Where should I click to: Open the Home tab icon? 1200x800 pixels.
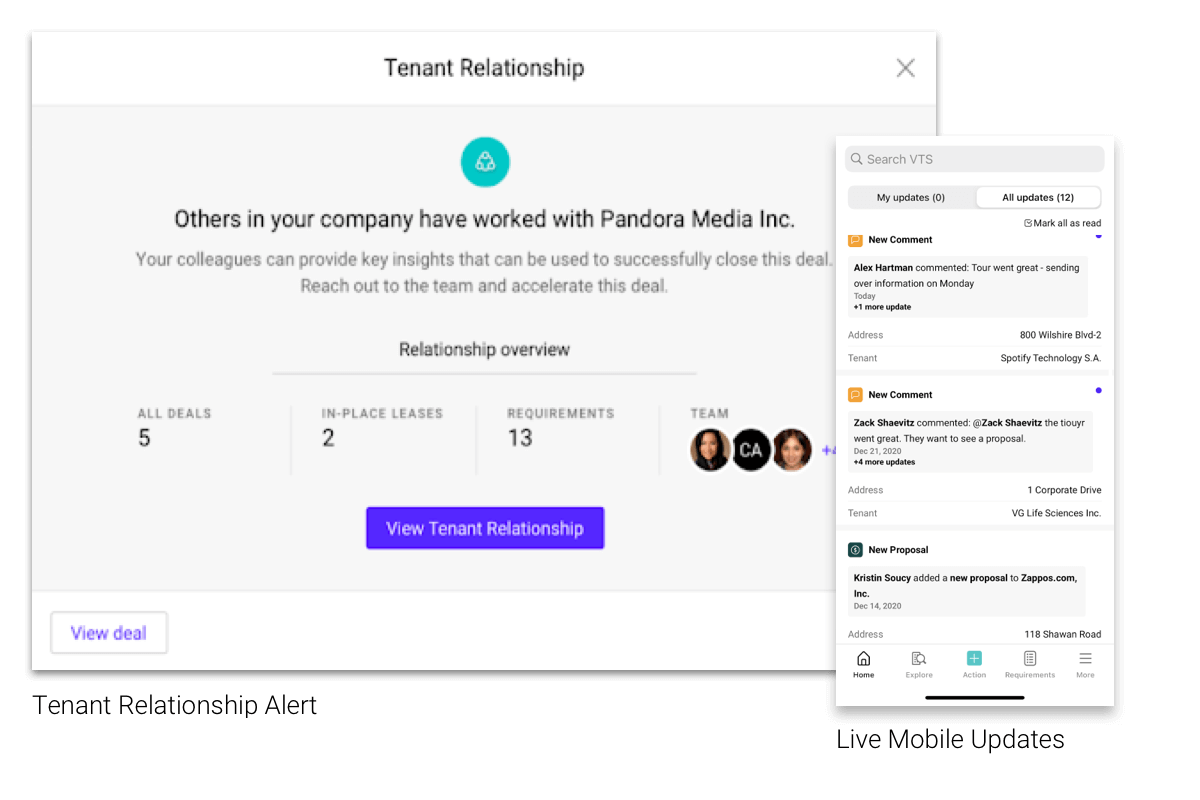point(864,659)
